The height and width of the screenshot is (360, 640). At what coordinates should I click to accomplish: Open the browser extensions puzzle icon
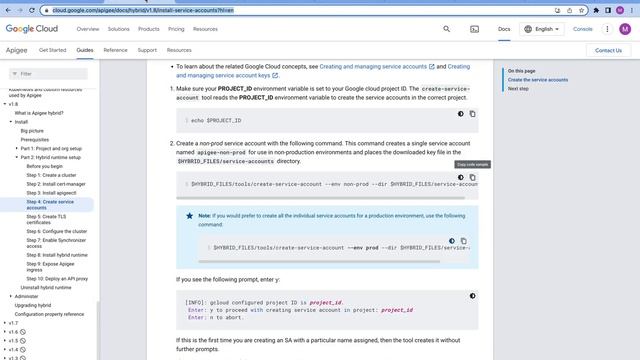pyautogui.click(x=596, y=10)
